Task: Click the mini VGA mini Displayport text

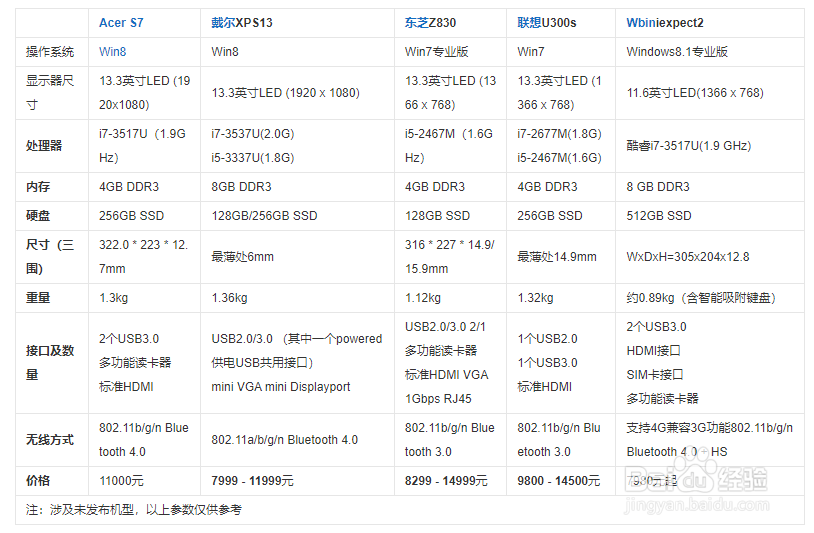Action: 281,387
